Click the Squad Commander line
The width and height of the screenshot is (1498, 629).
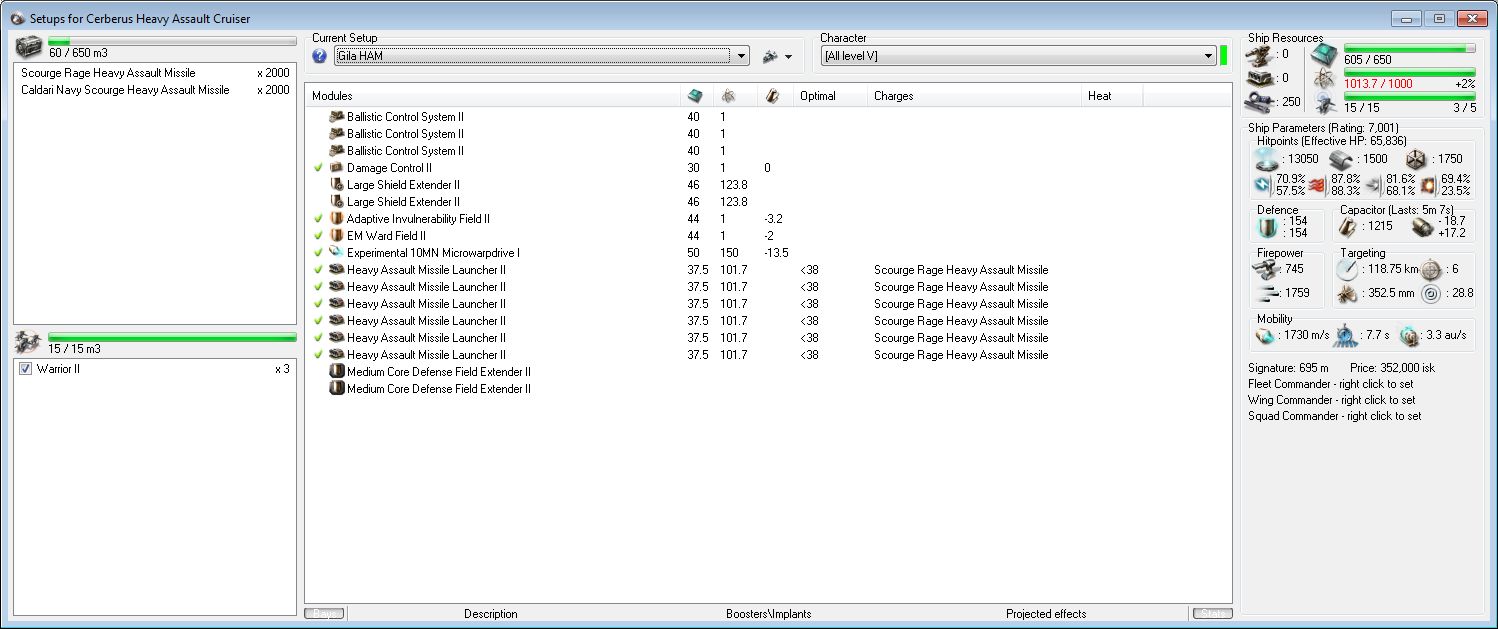pyautogui.click(x=1335, y=416)
